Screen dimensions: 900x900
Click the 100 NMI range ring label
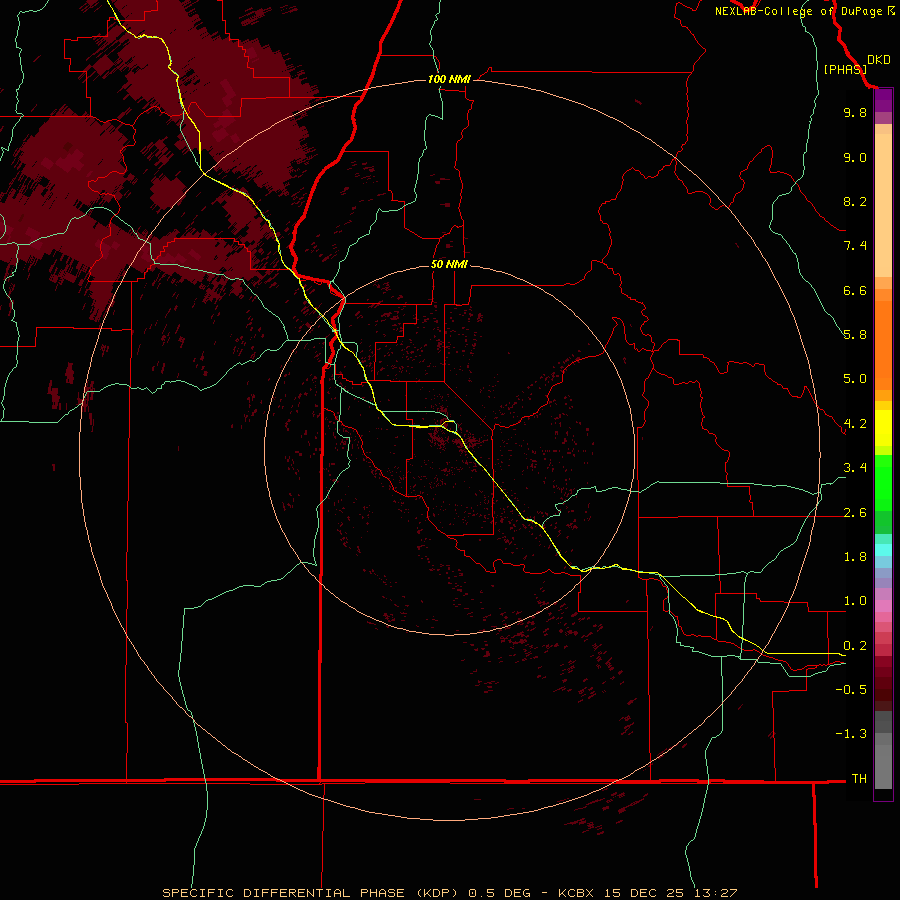click(449, 79)
